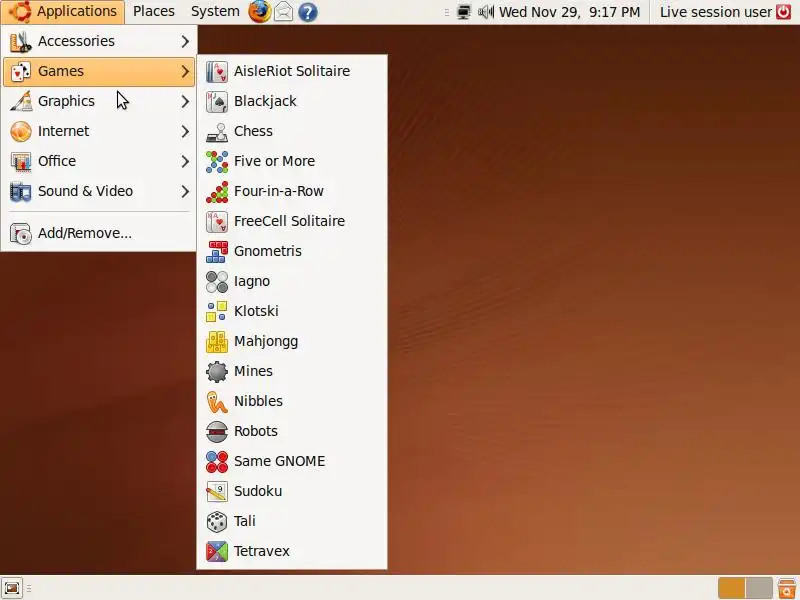
Task: Click the Show Desktop icon in bottom panel
Action: [12, 588]
